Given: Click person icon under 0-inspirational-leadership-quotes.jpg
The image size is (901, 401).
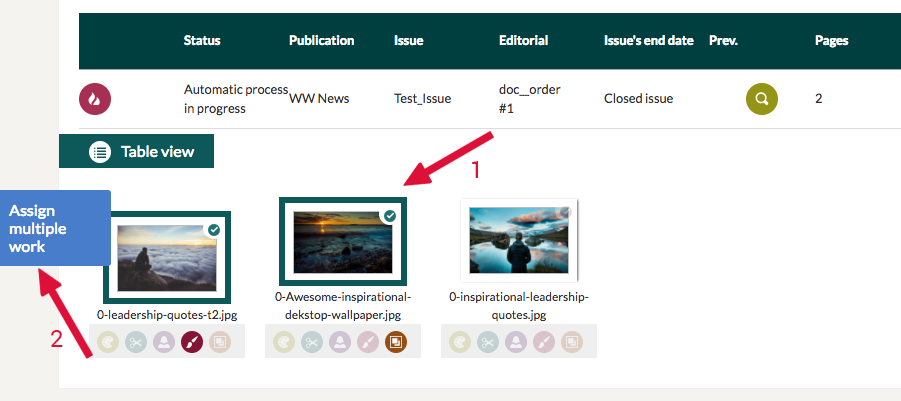Looking at the screenshot, I should coord(516,342).
